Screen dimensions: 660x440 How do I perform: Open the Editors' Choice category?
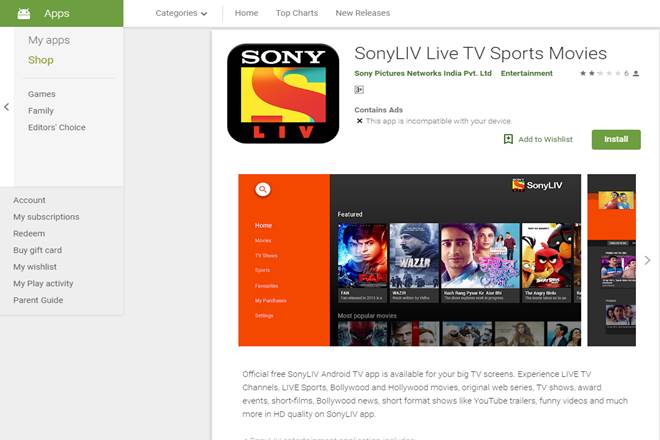57,127
